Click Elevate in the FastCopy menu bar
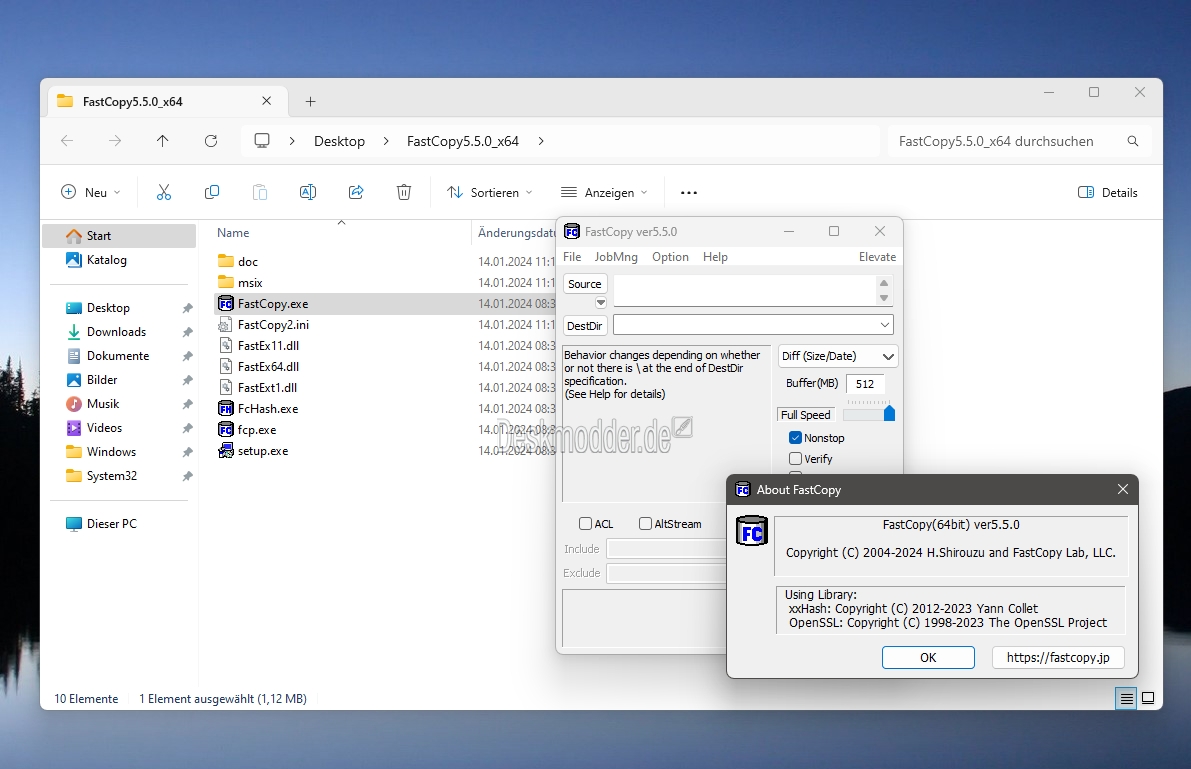 tap(877, 257)
